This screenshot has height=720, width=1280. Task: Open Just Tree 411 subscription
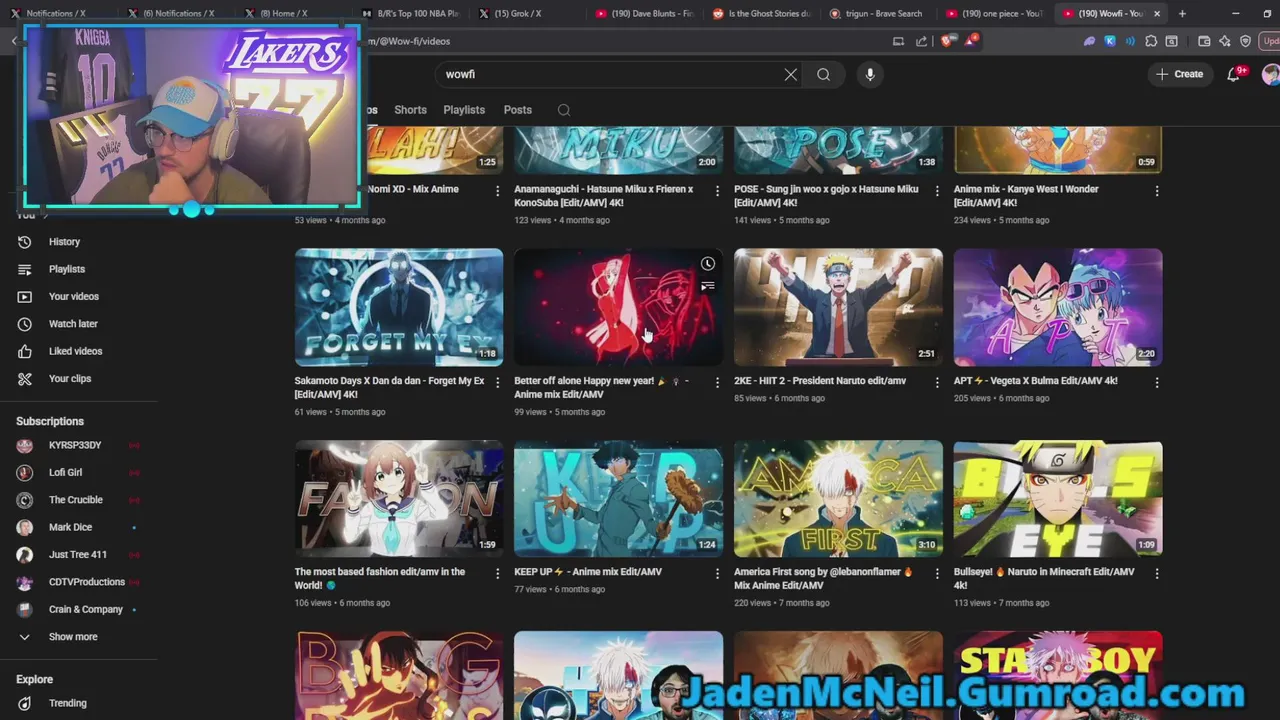(78, 554)
